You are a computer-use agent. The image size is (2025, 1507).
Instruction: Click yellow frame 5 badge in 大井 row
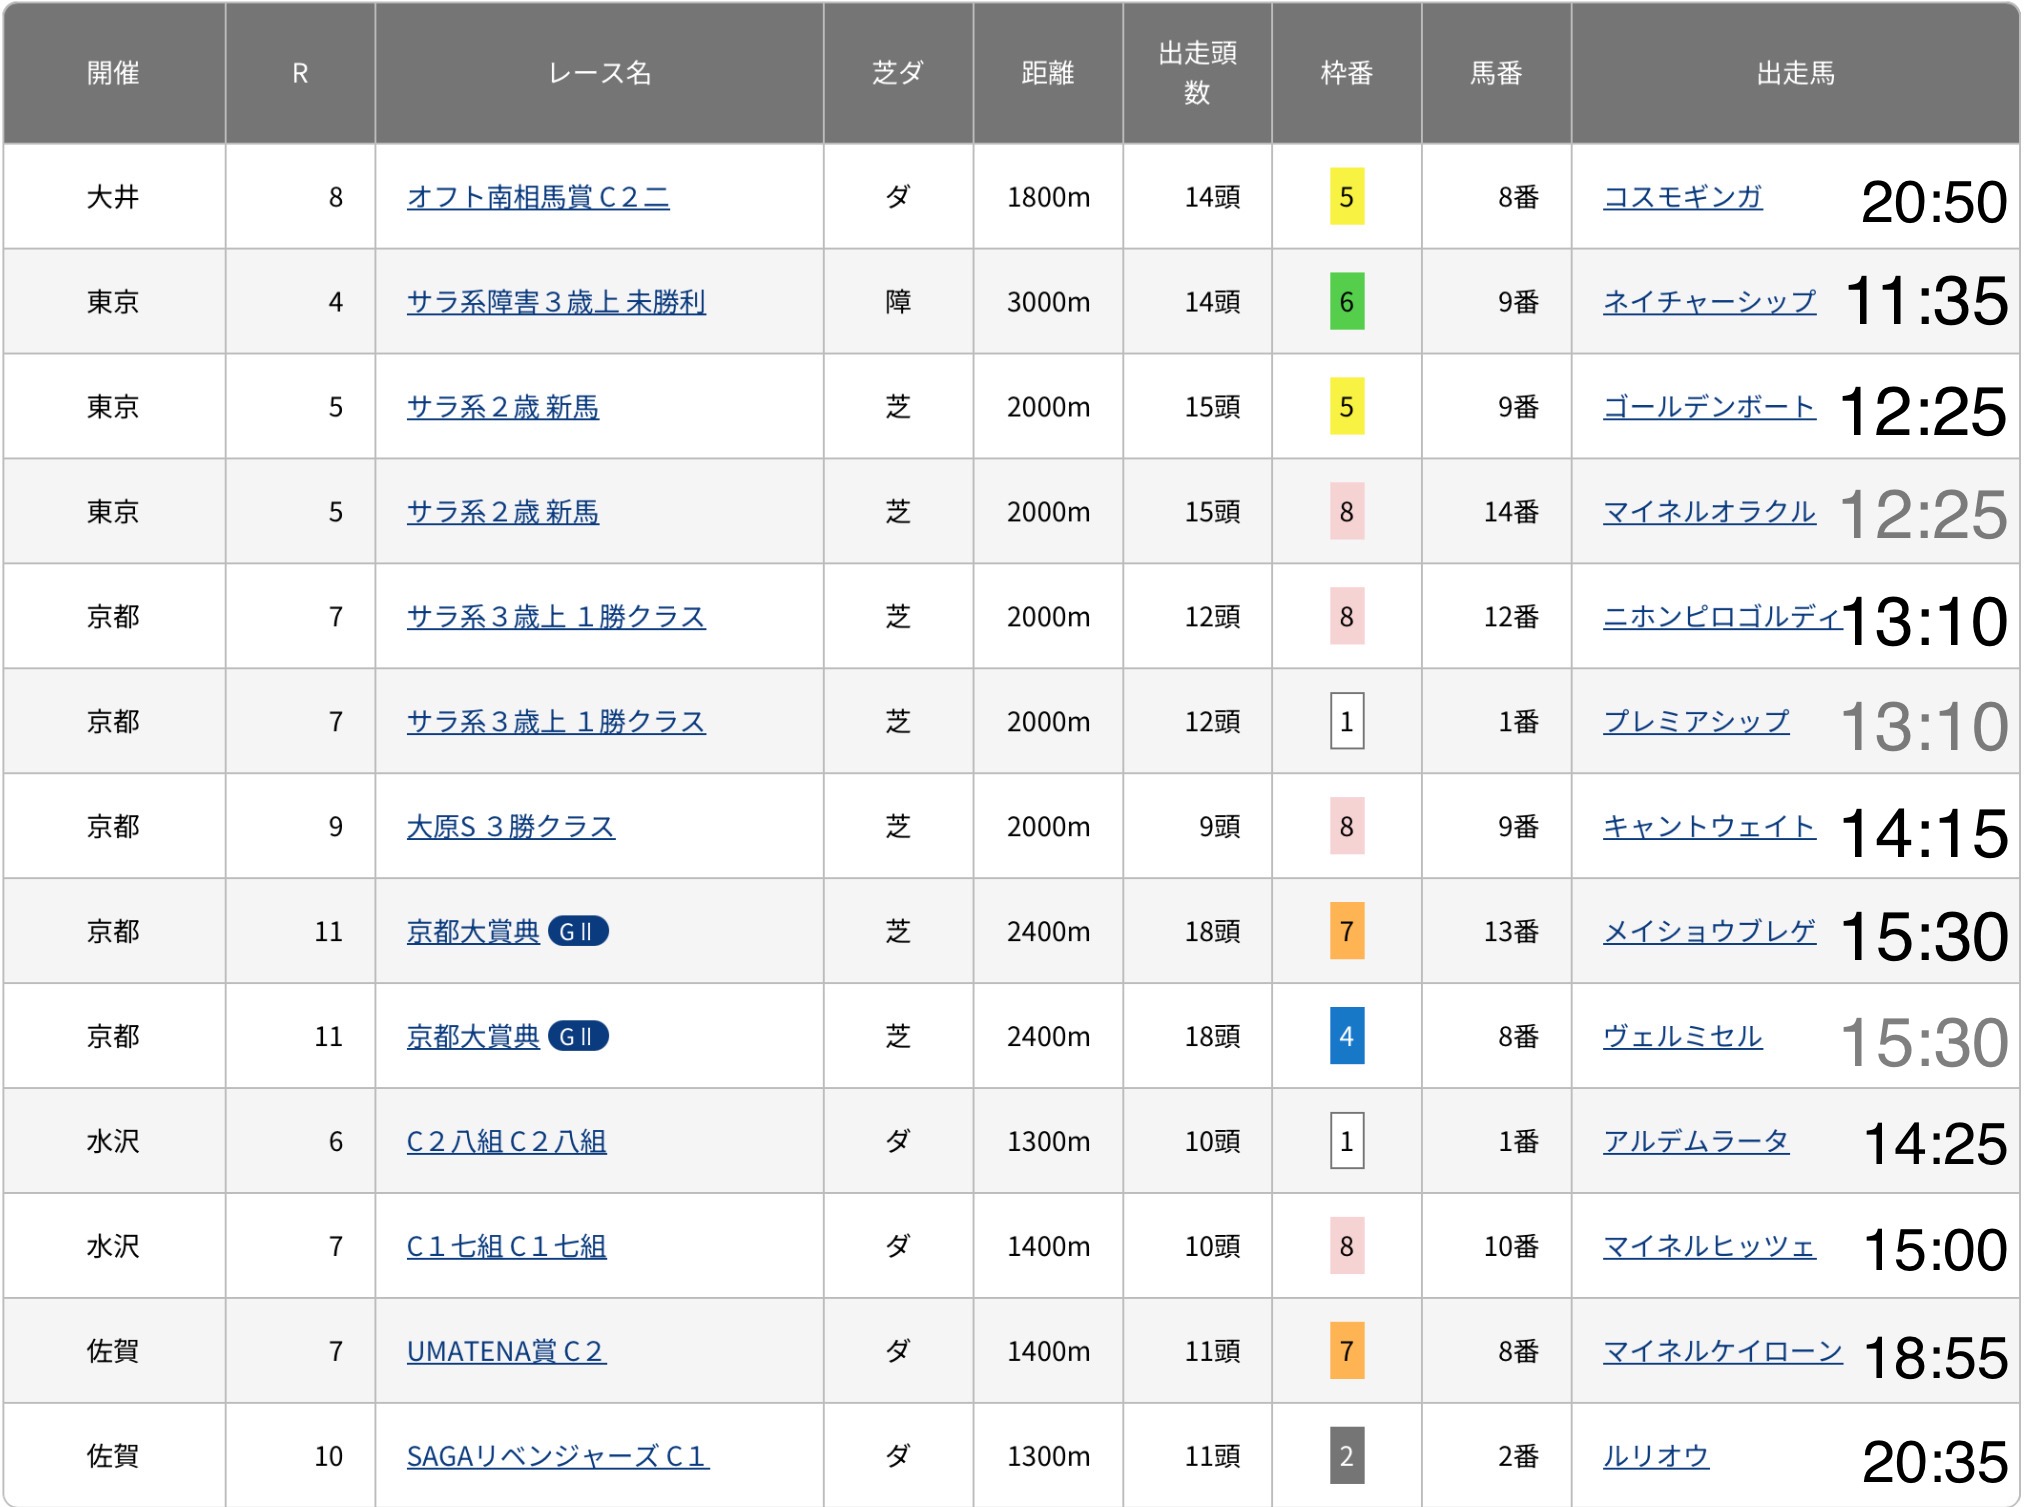(1346, 197)
